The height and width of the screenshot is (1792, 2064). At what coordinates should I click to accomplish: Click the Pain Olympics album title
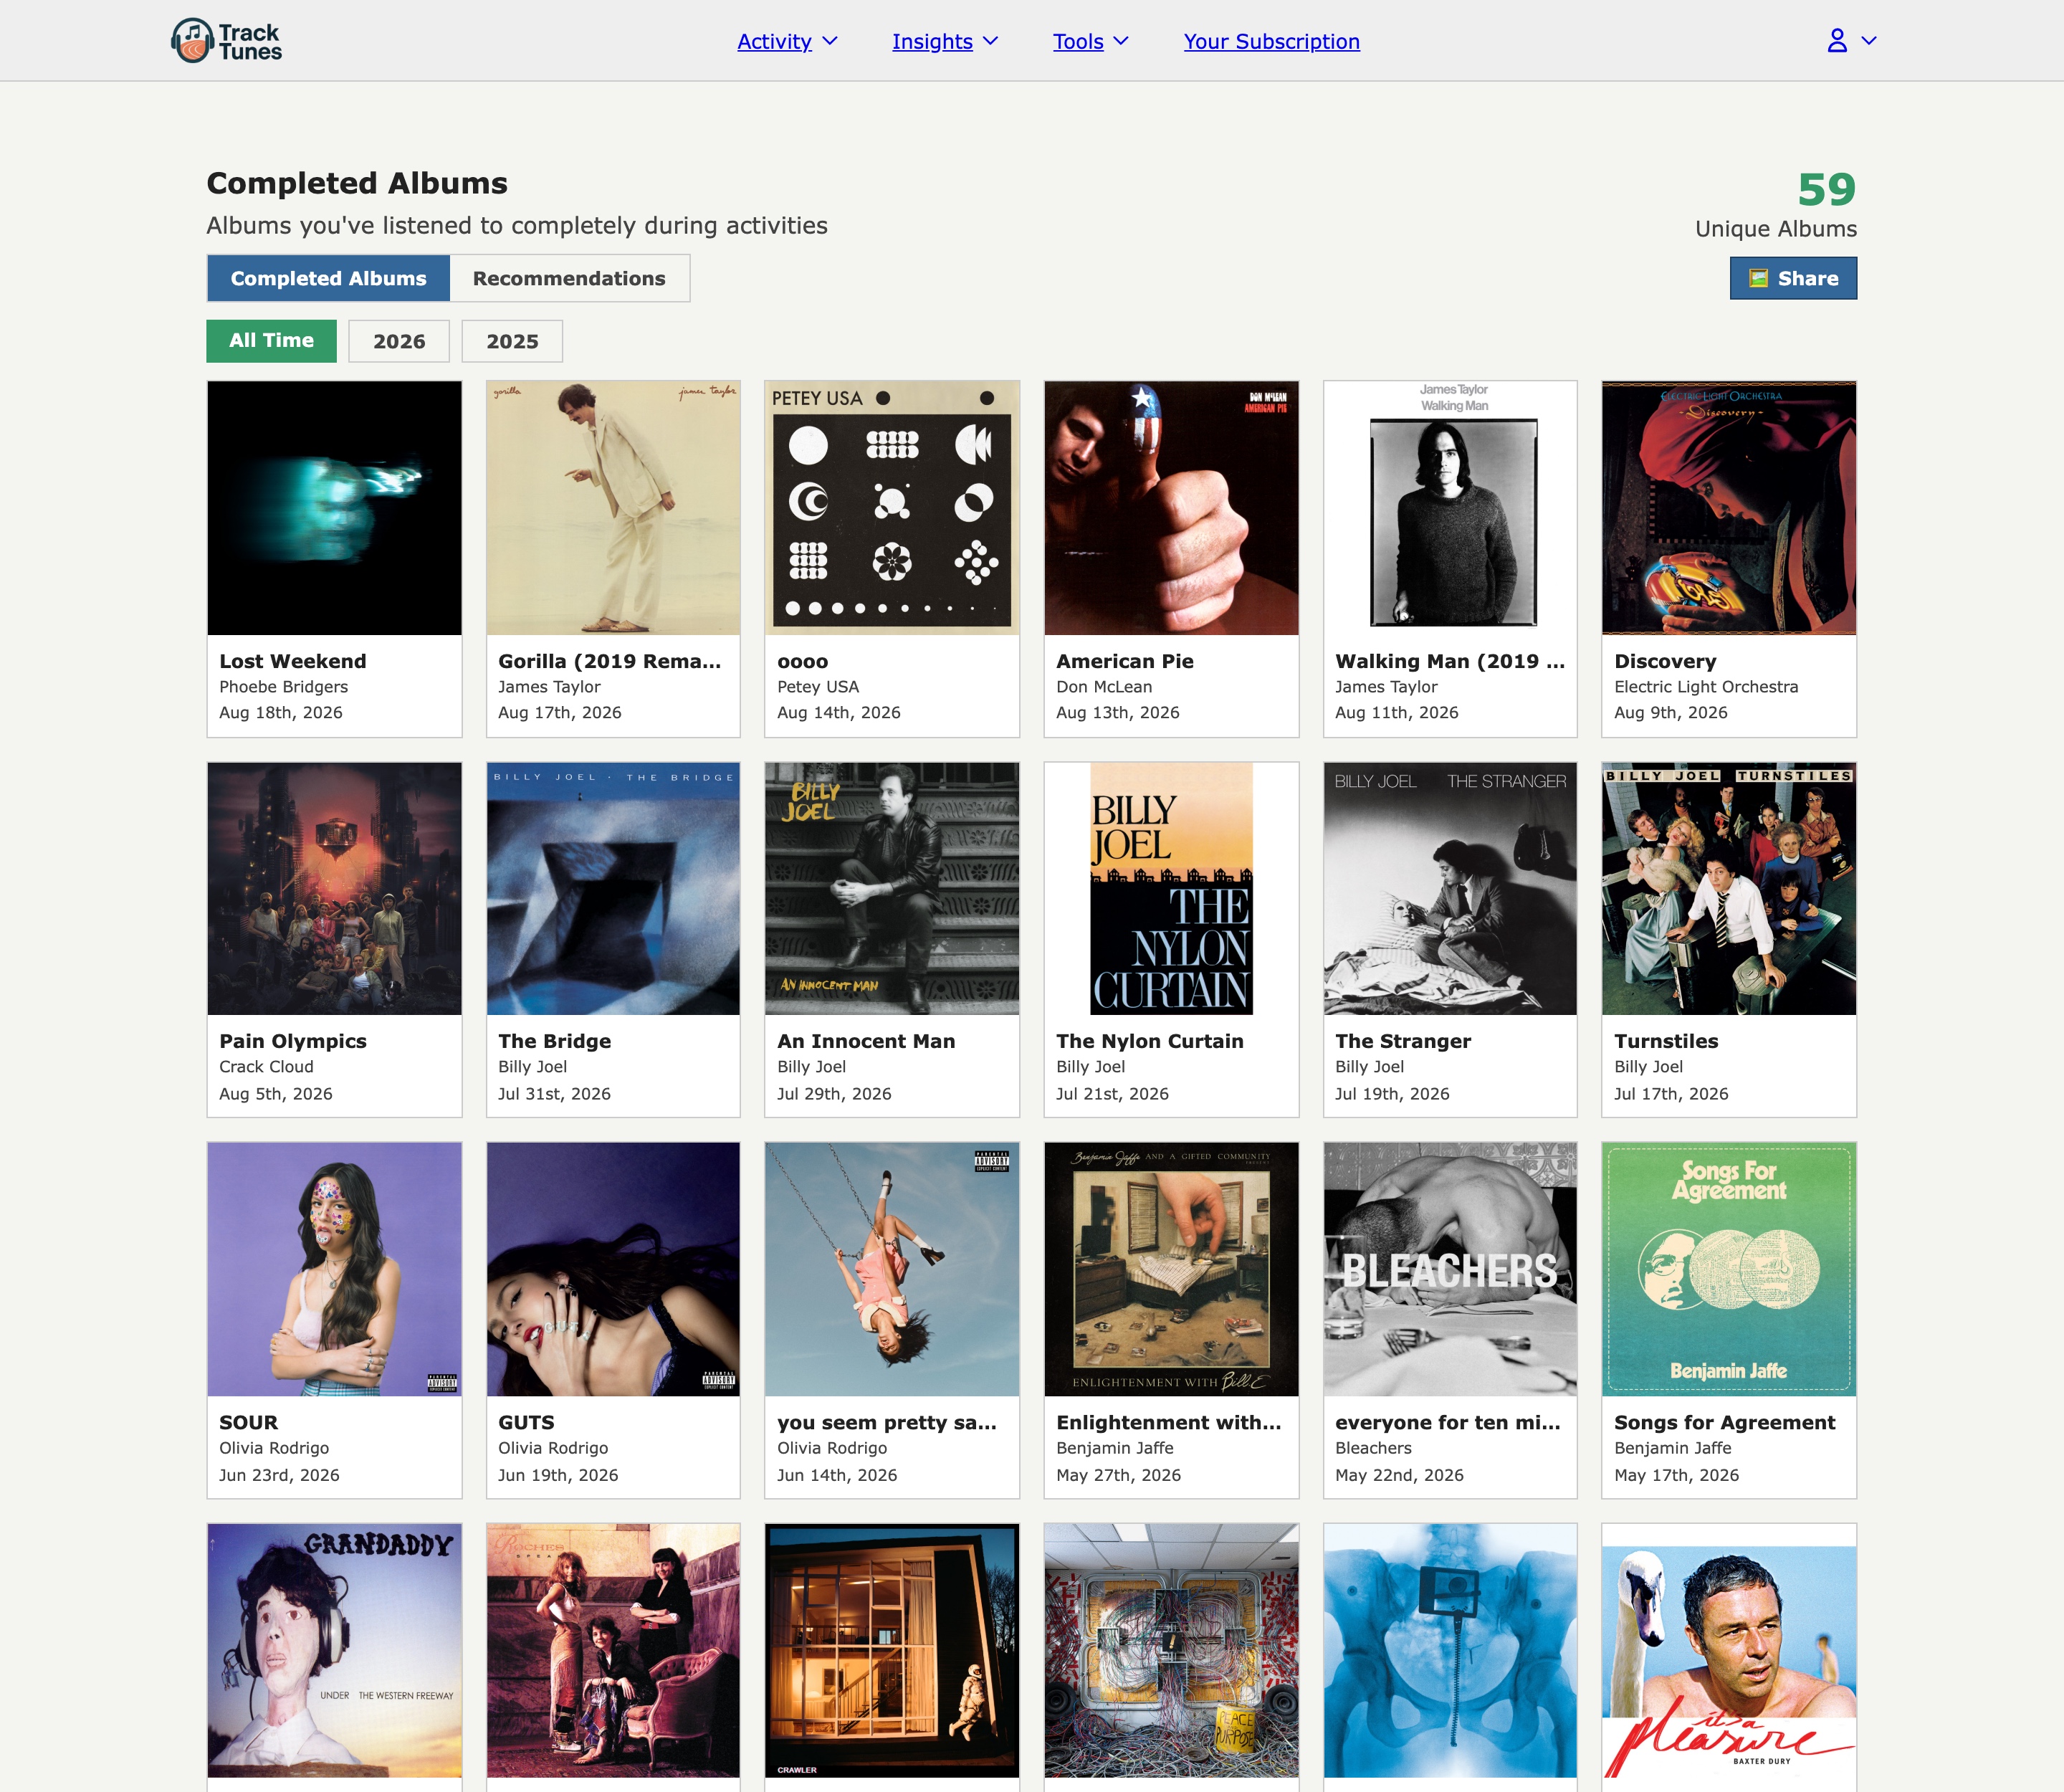pos(293,1041)
